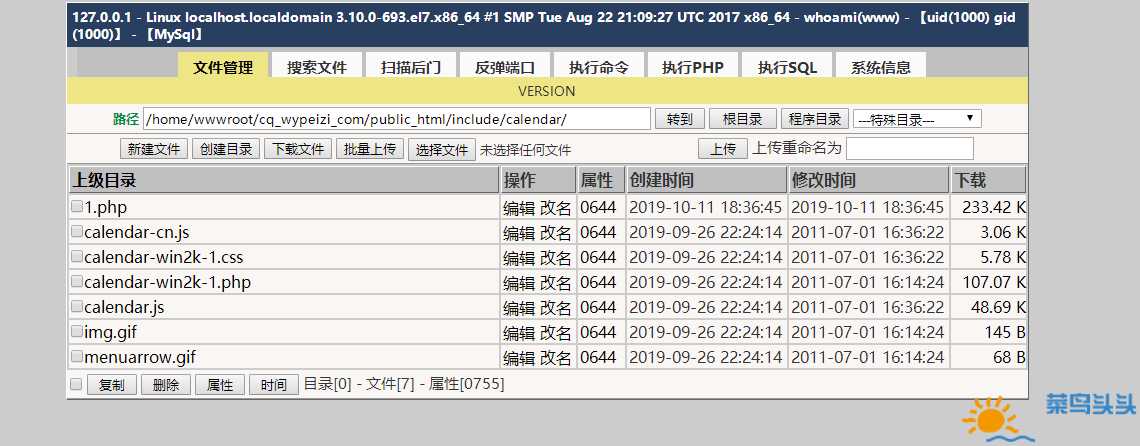Click the 上传 upload button
This screenshot has width=1140, height=446.
723,149
